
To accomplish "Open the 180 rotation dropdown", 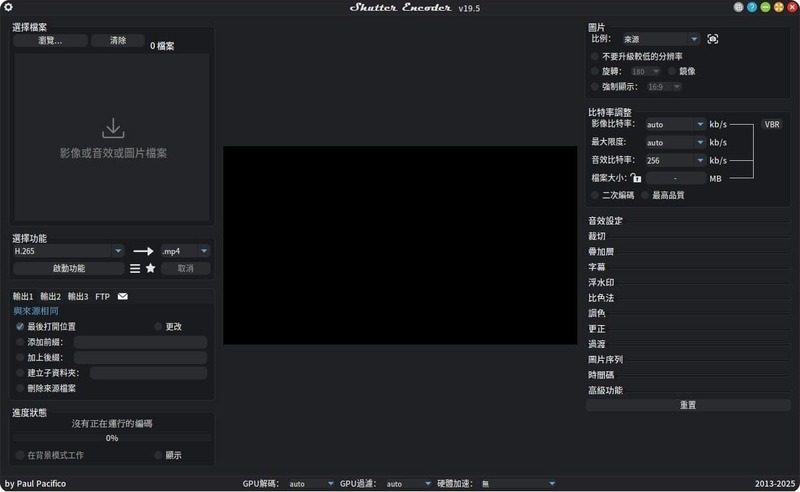I will pos(645,71).
